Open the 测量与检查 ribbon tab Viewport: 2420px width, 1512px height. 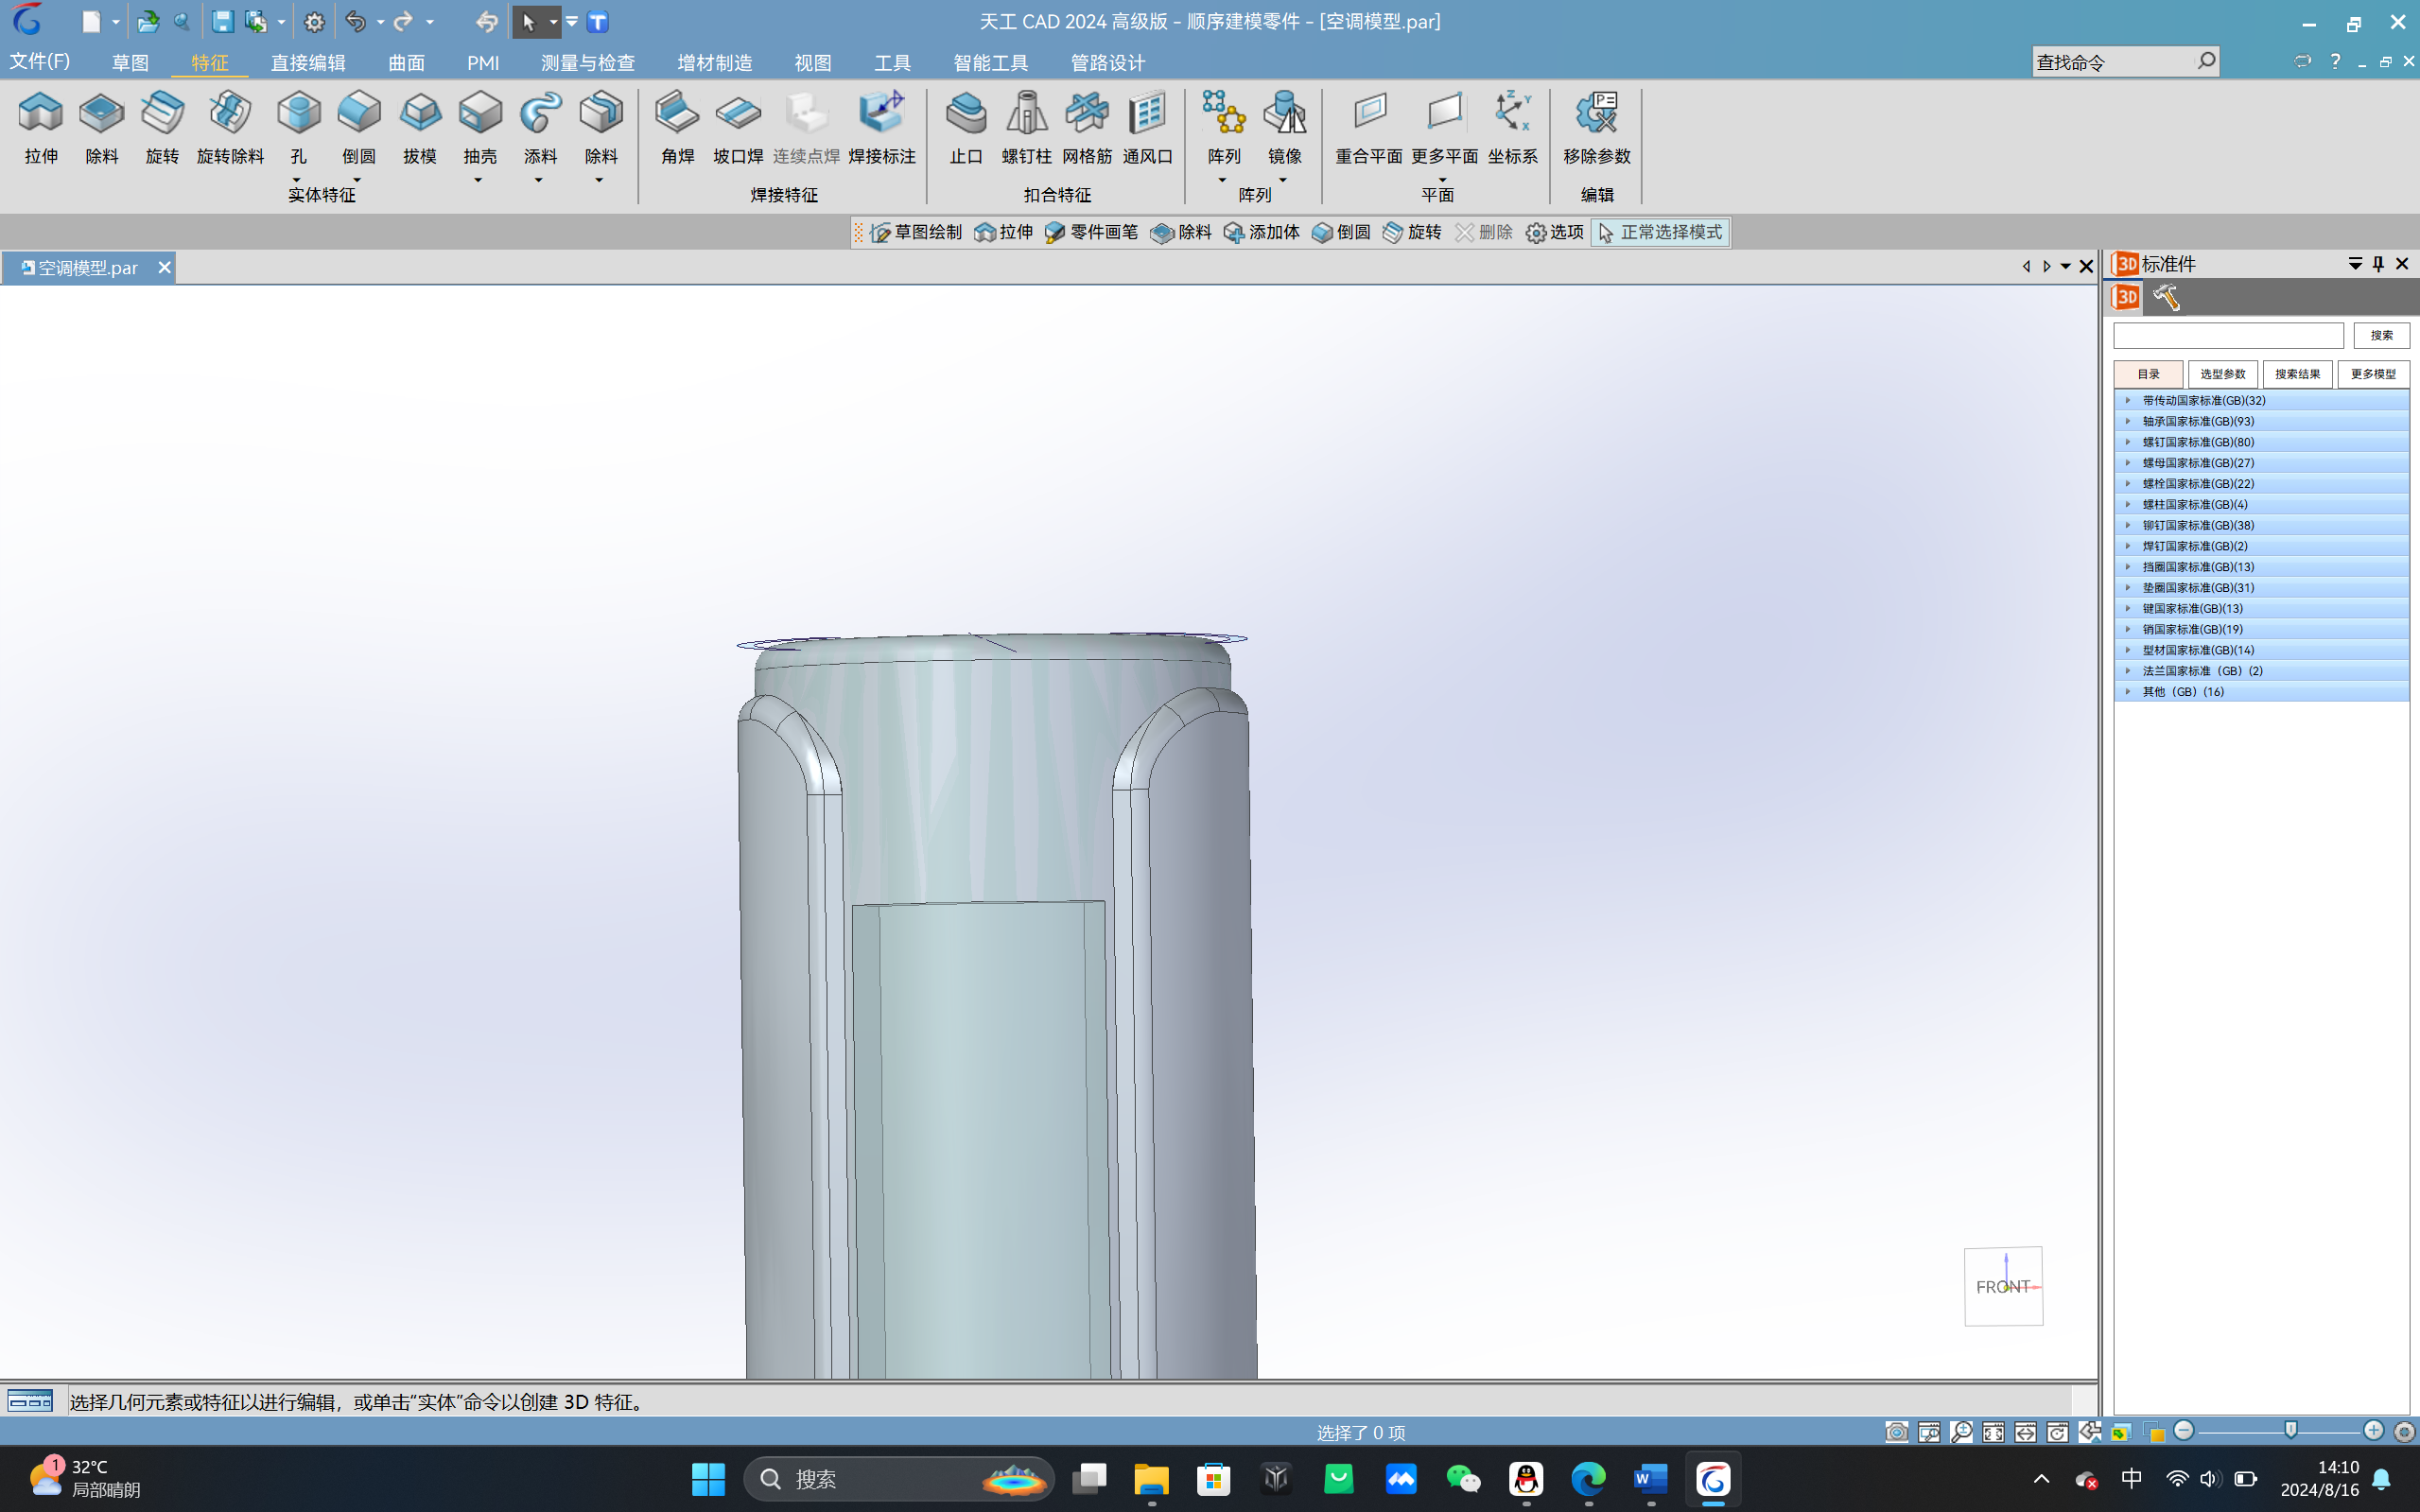pos(588,62)
